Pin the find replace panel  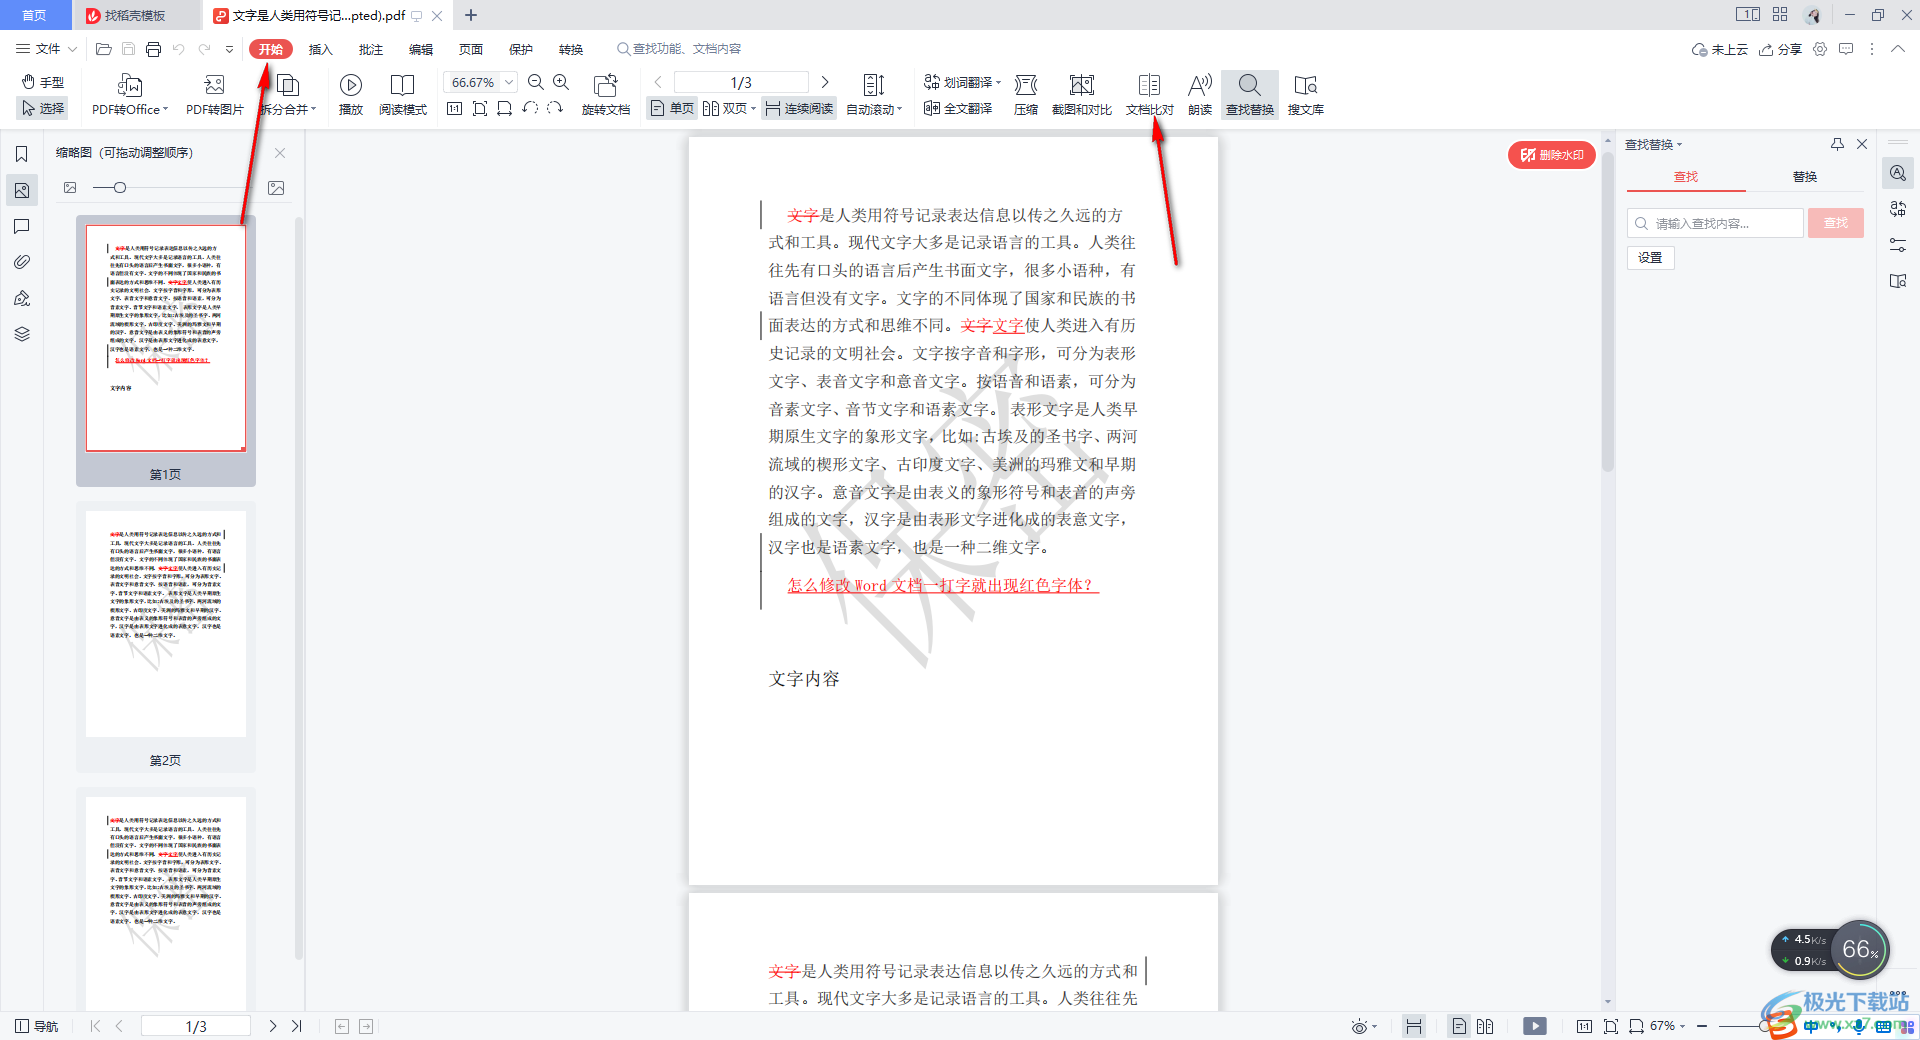(1837, 144)
